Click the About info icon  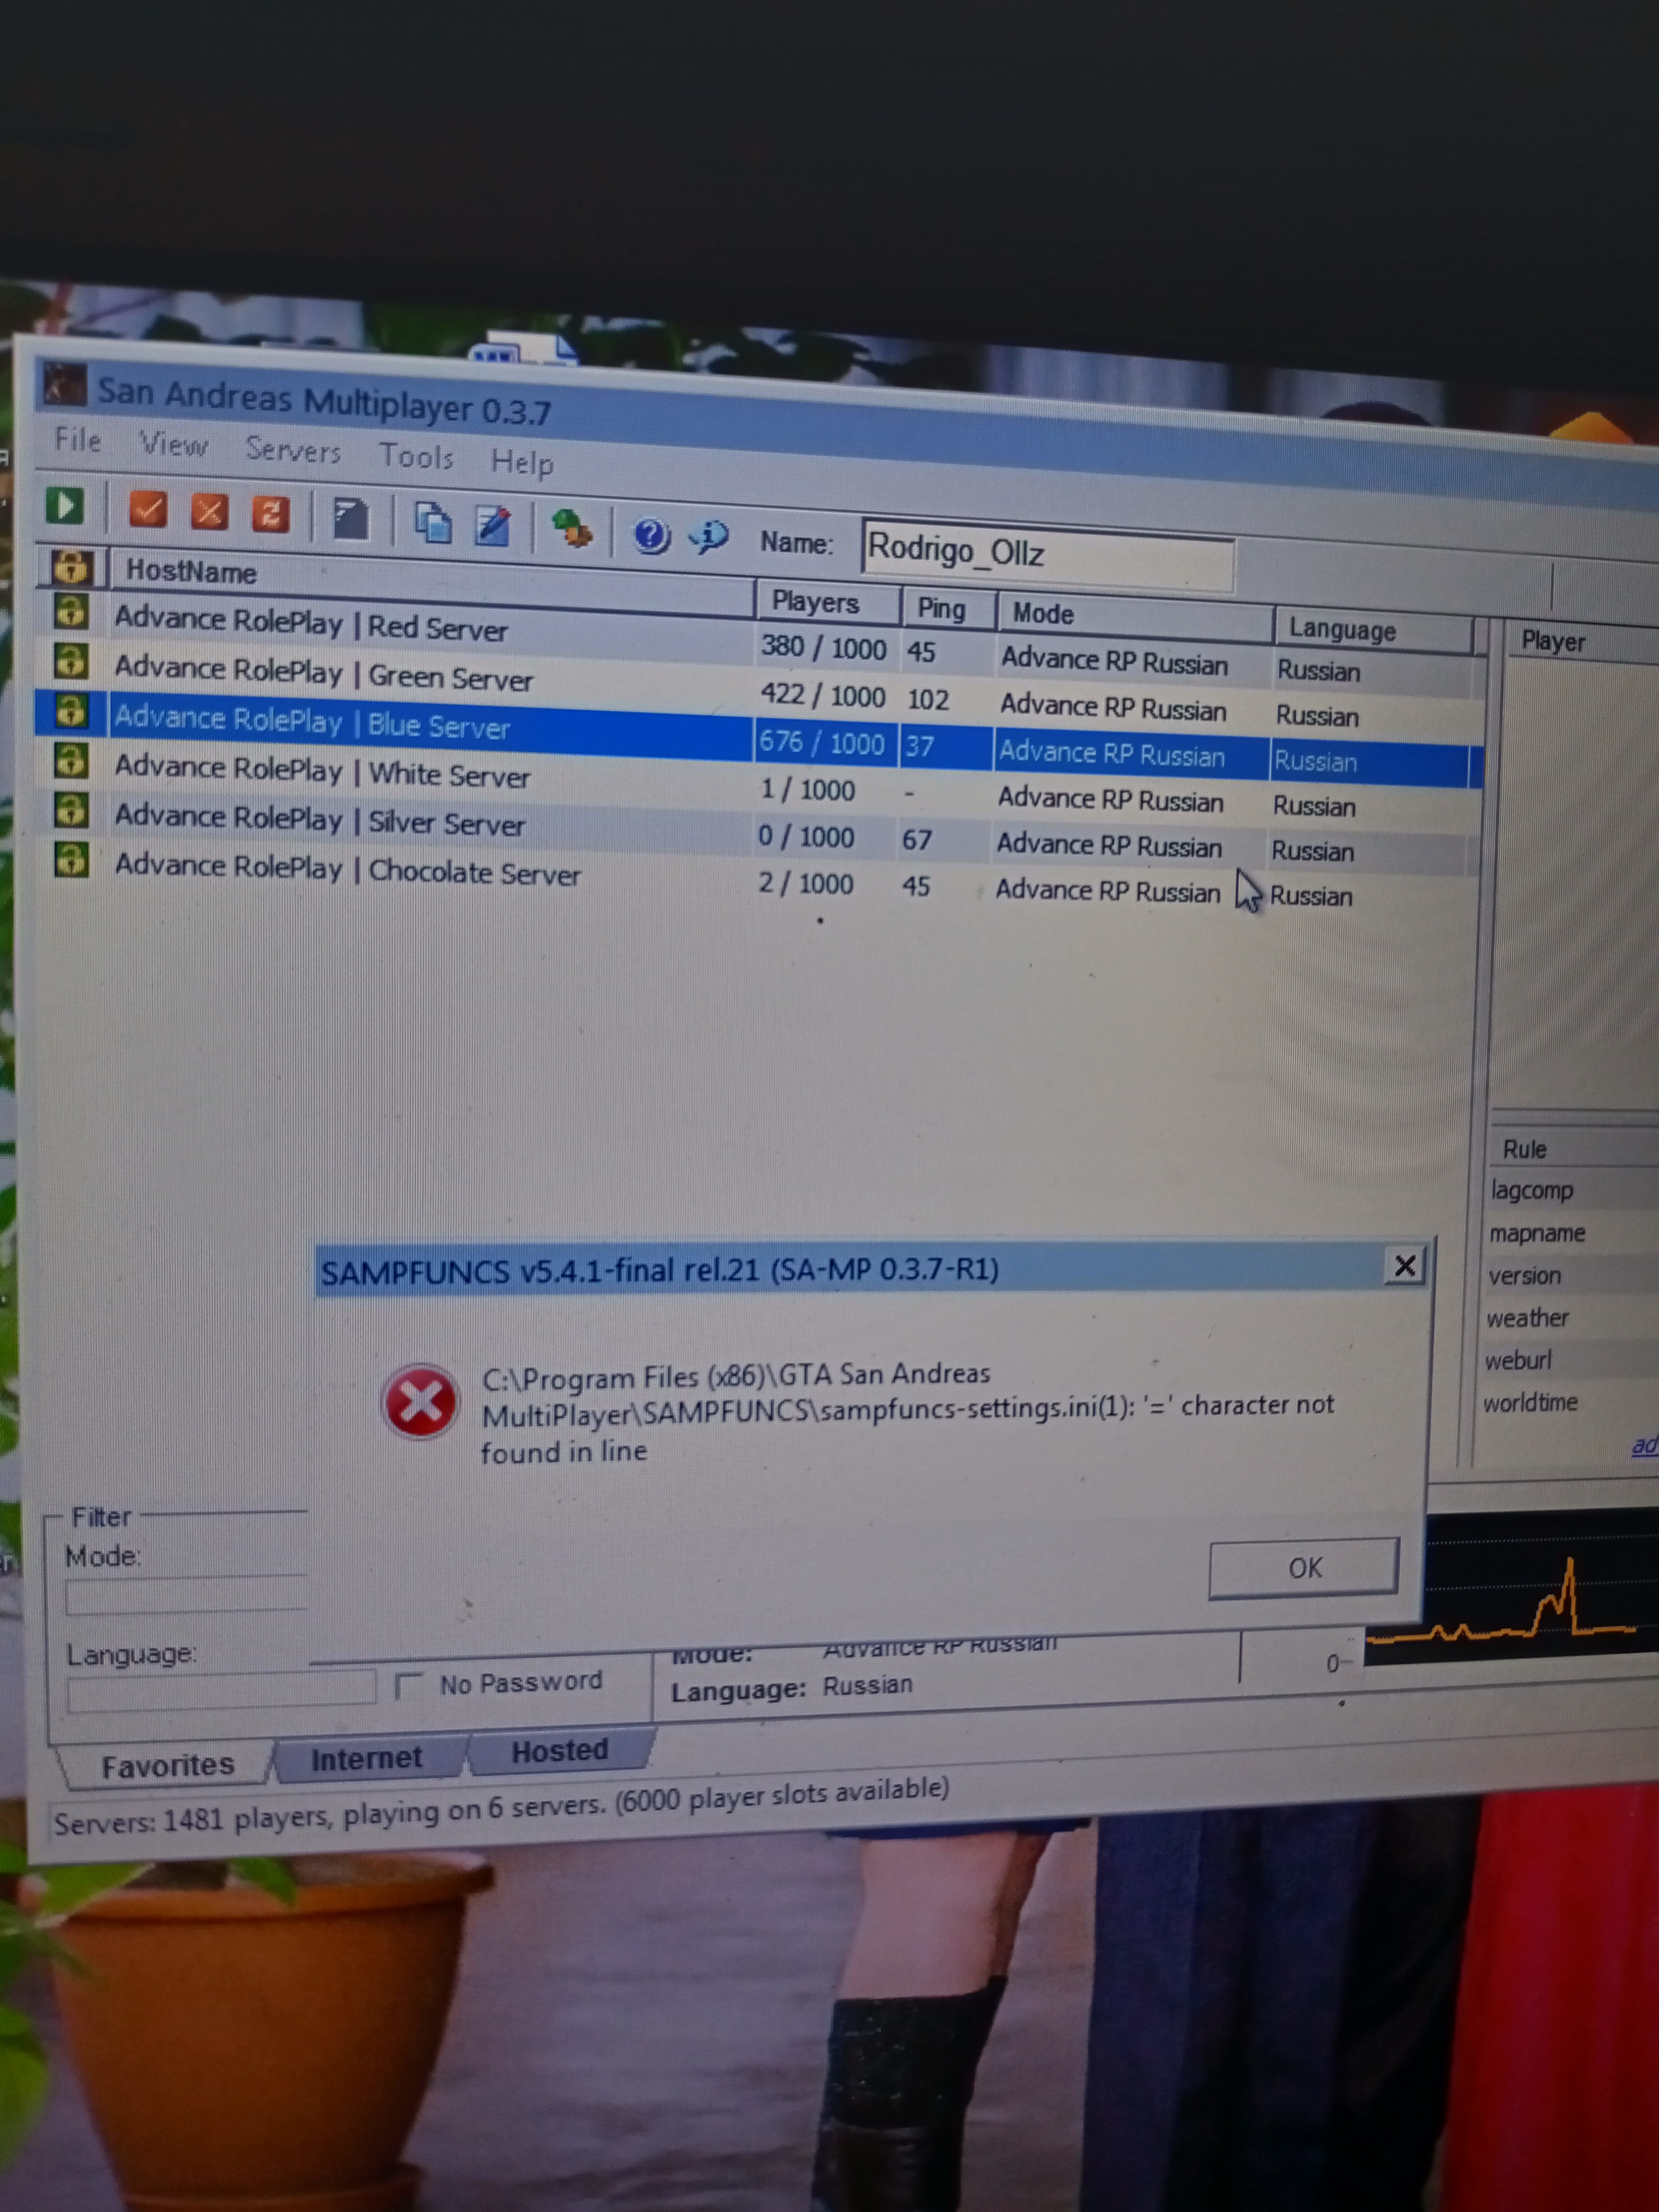[x=709, y=537]
